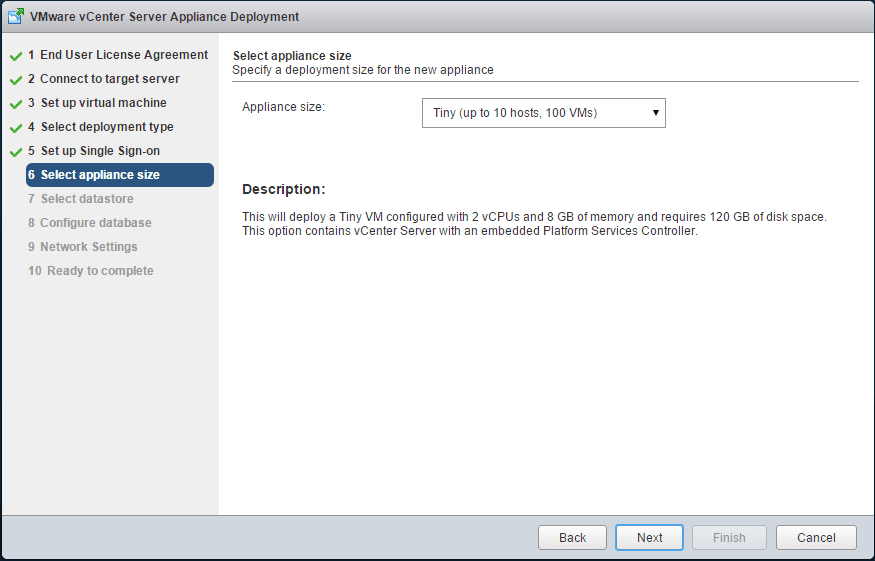Return to step 2 Connect to target server
The height and width of the screenshot is (561, 875).
point(104,79)
